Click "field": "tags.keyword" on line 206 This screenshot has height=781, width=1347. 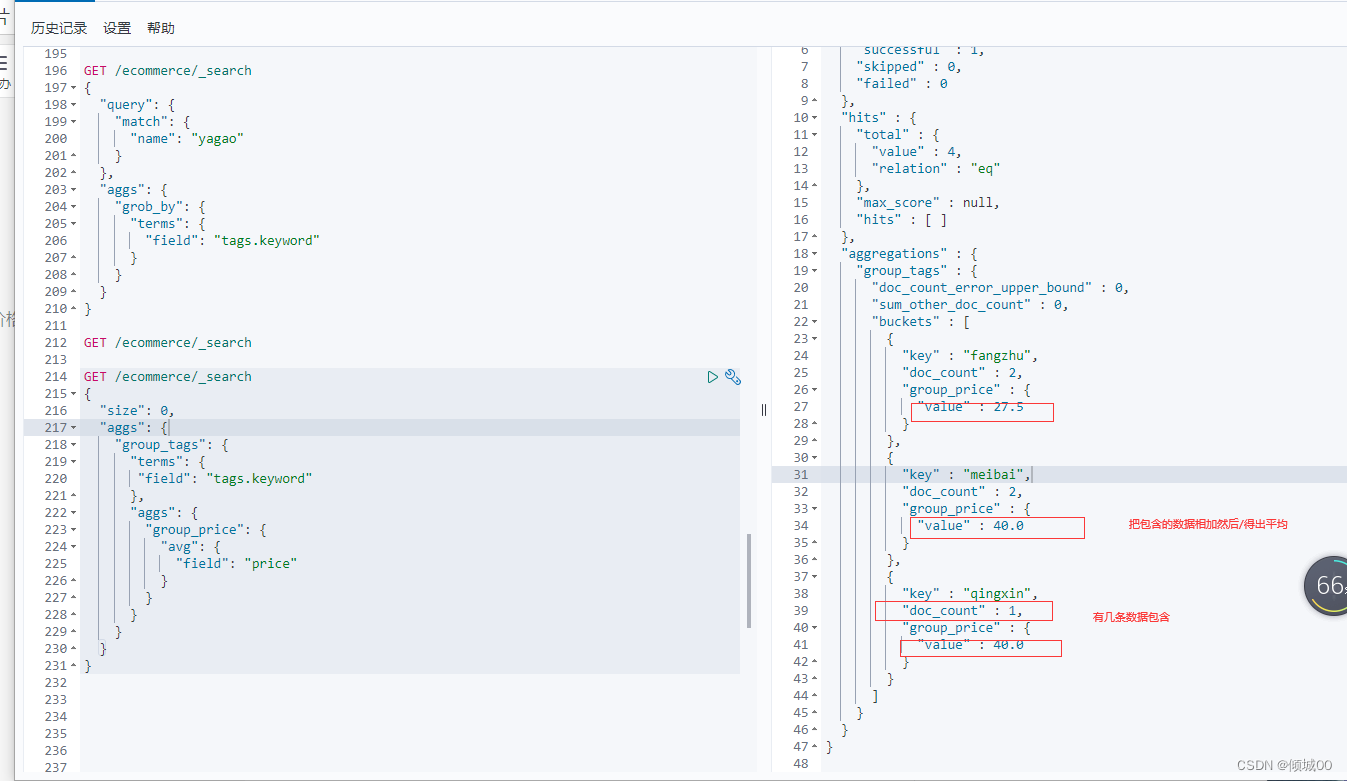(x=232, y=241)
